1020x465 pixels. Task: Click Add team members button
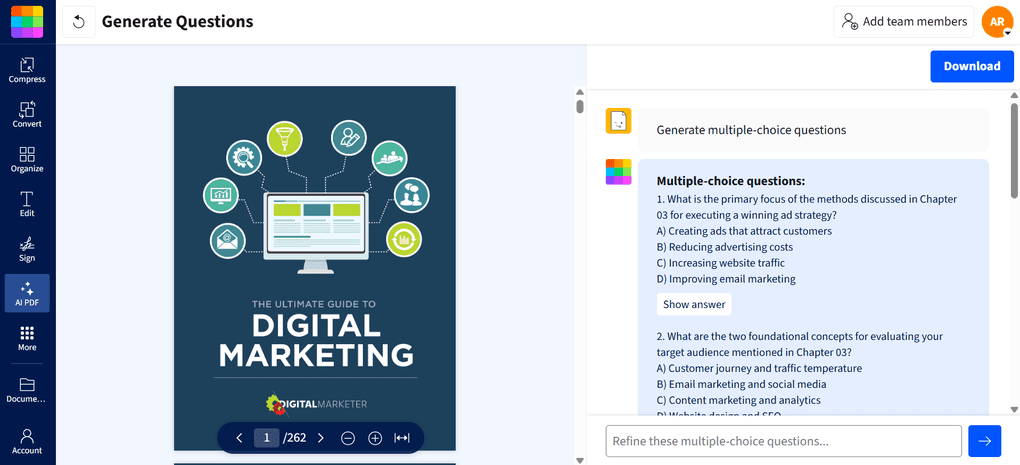click(904, 22)
